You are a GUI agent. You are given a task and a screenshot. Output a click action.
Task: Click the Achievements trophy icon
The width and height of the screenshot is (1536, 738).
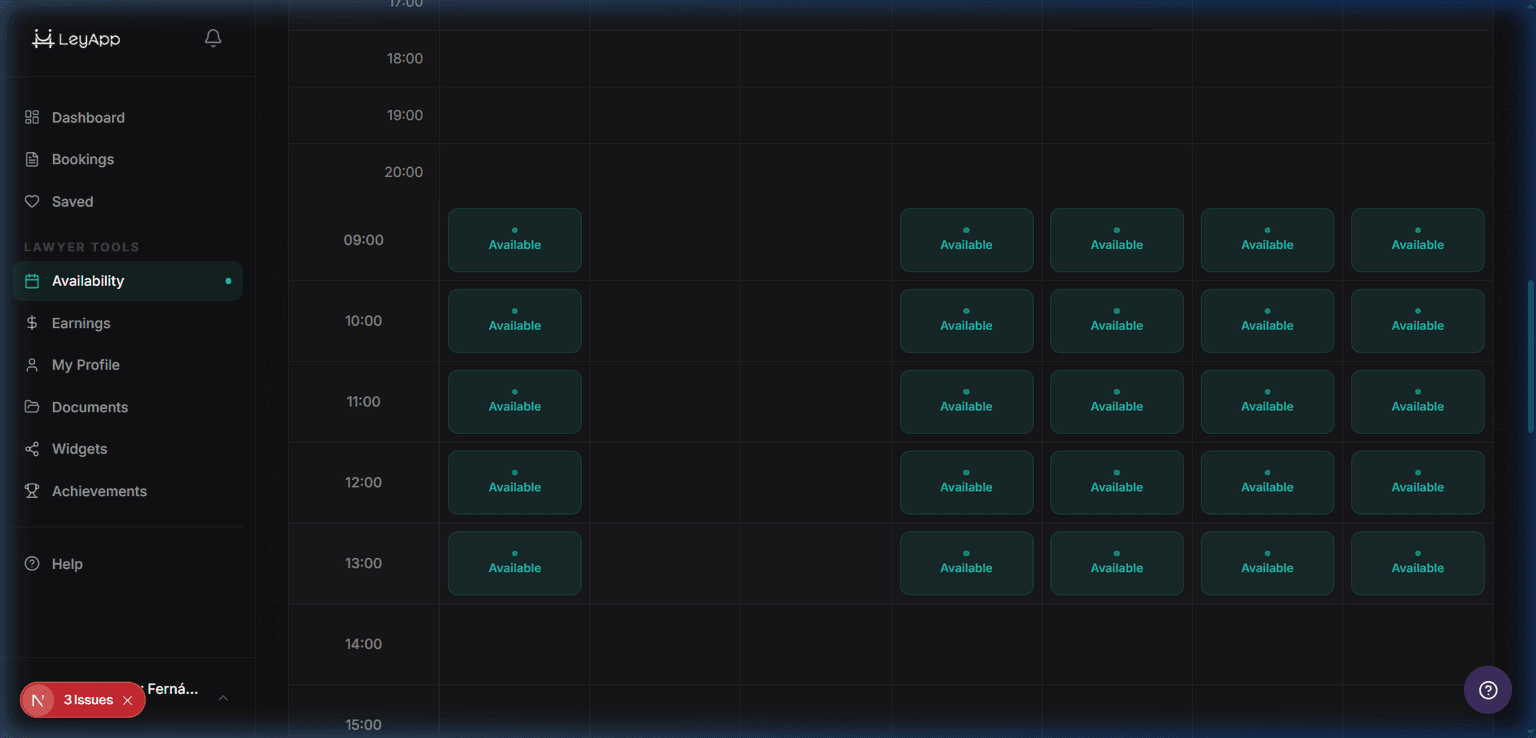31,490
